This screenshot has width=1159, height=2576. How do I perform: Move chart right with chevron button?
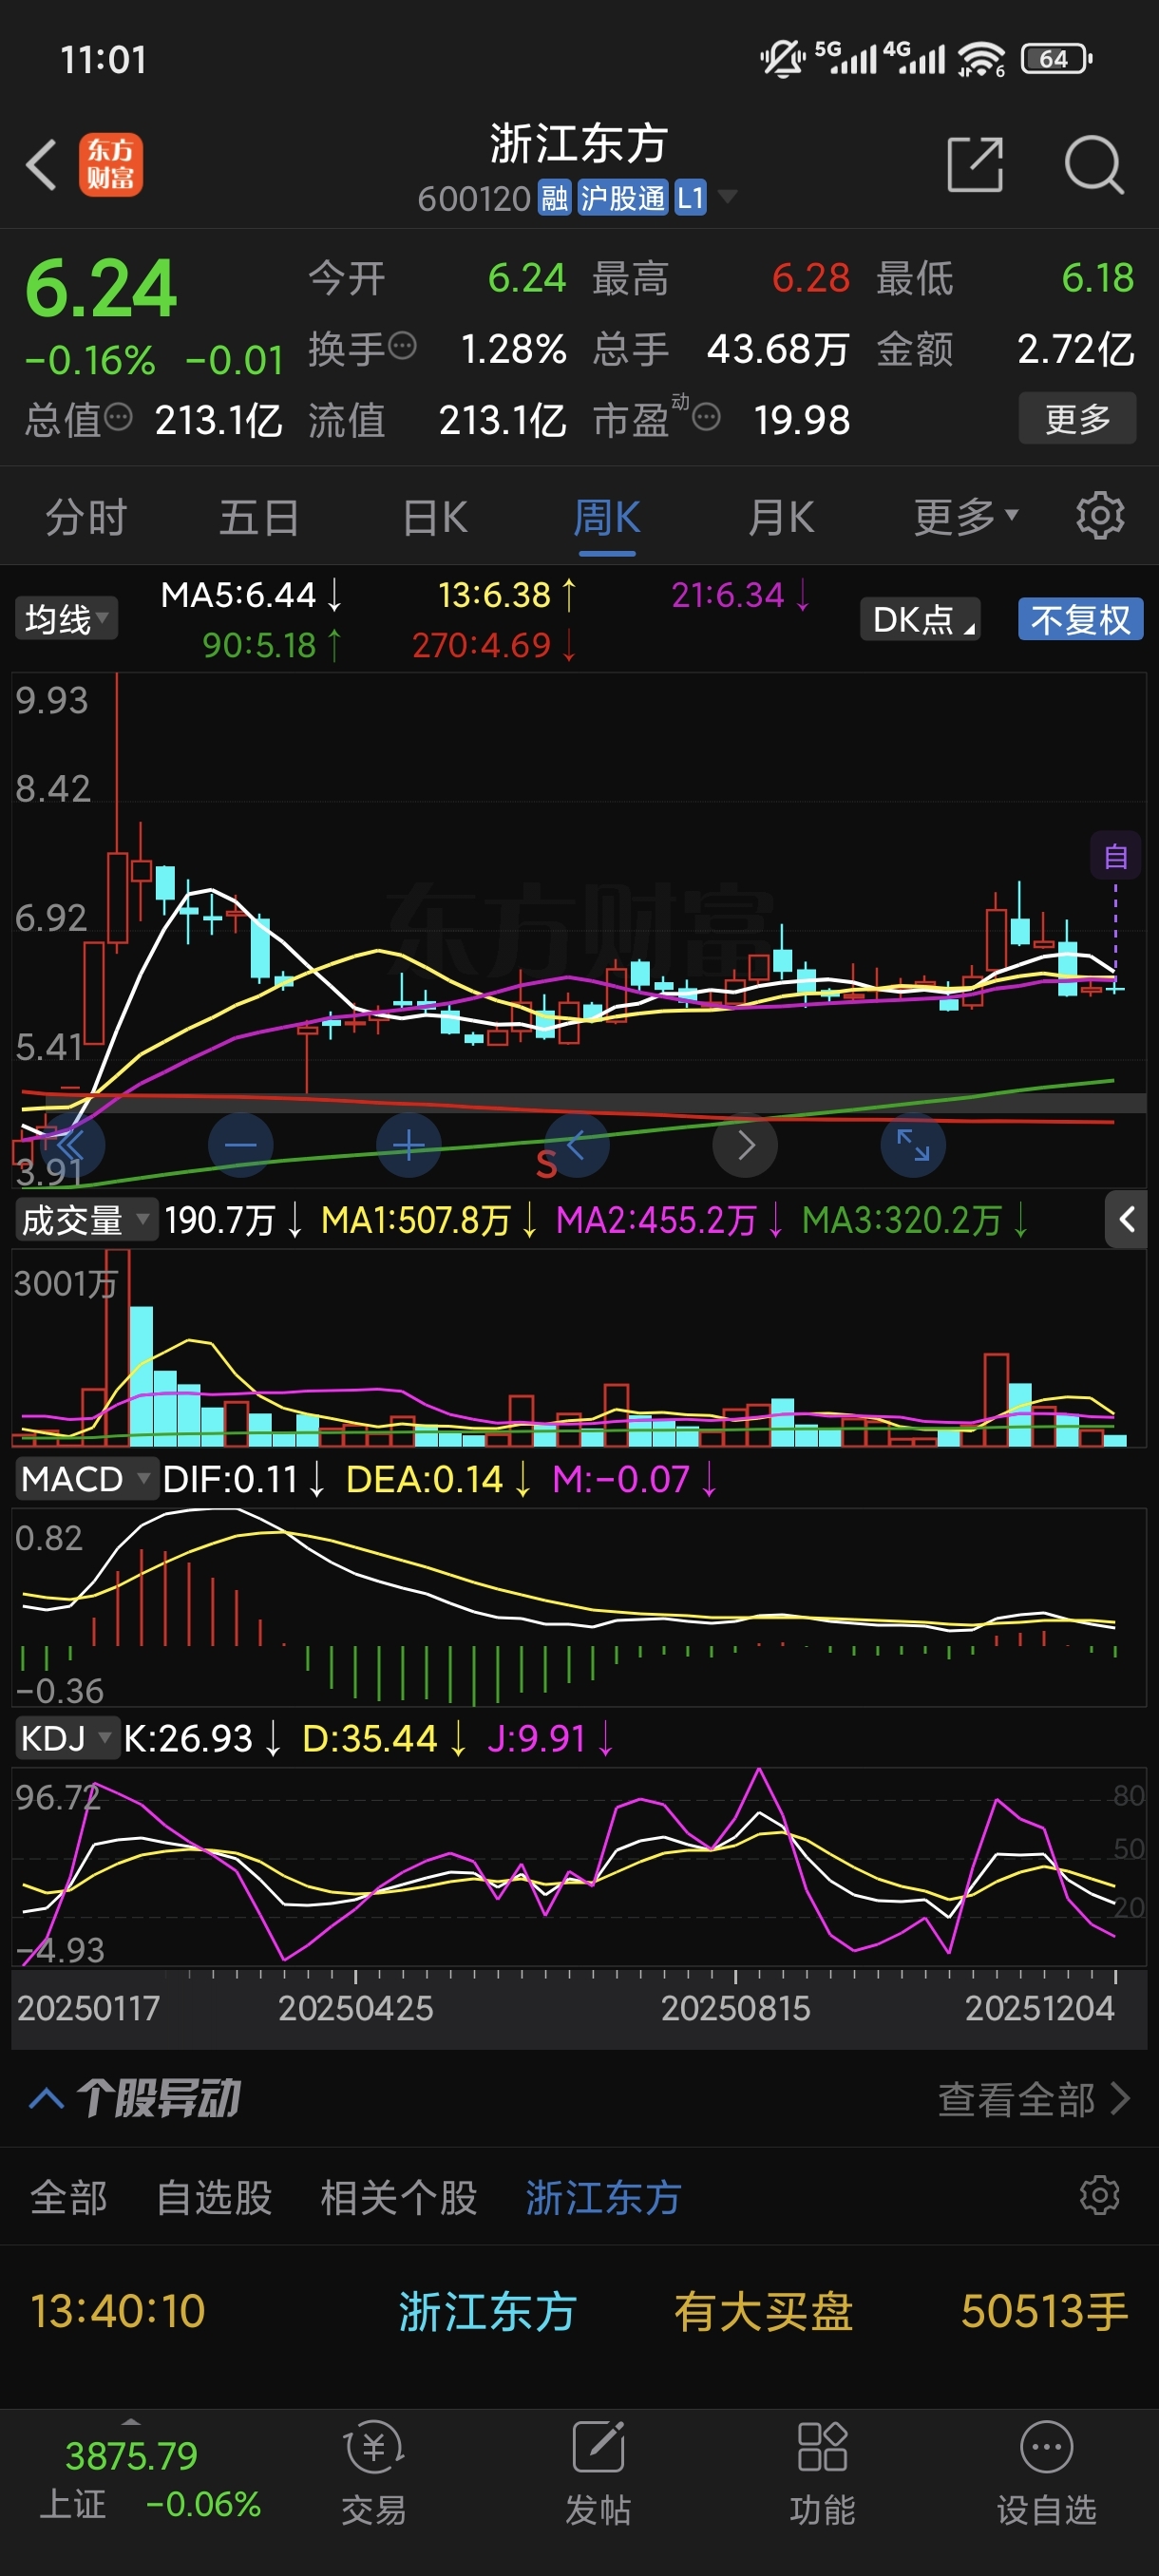click(745, 1145)
